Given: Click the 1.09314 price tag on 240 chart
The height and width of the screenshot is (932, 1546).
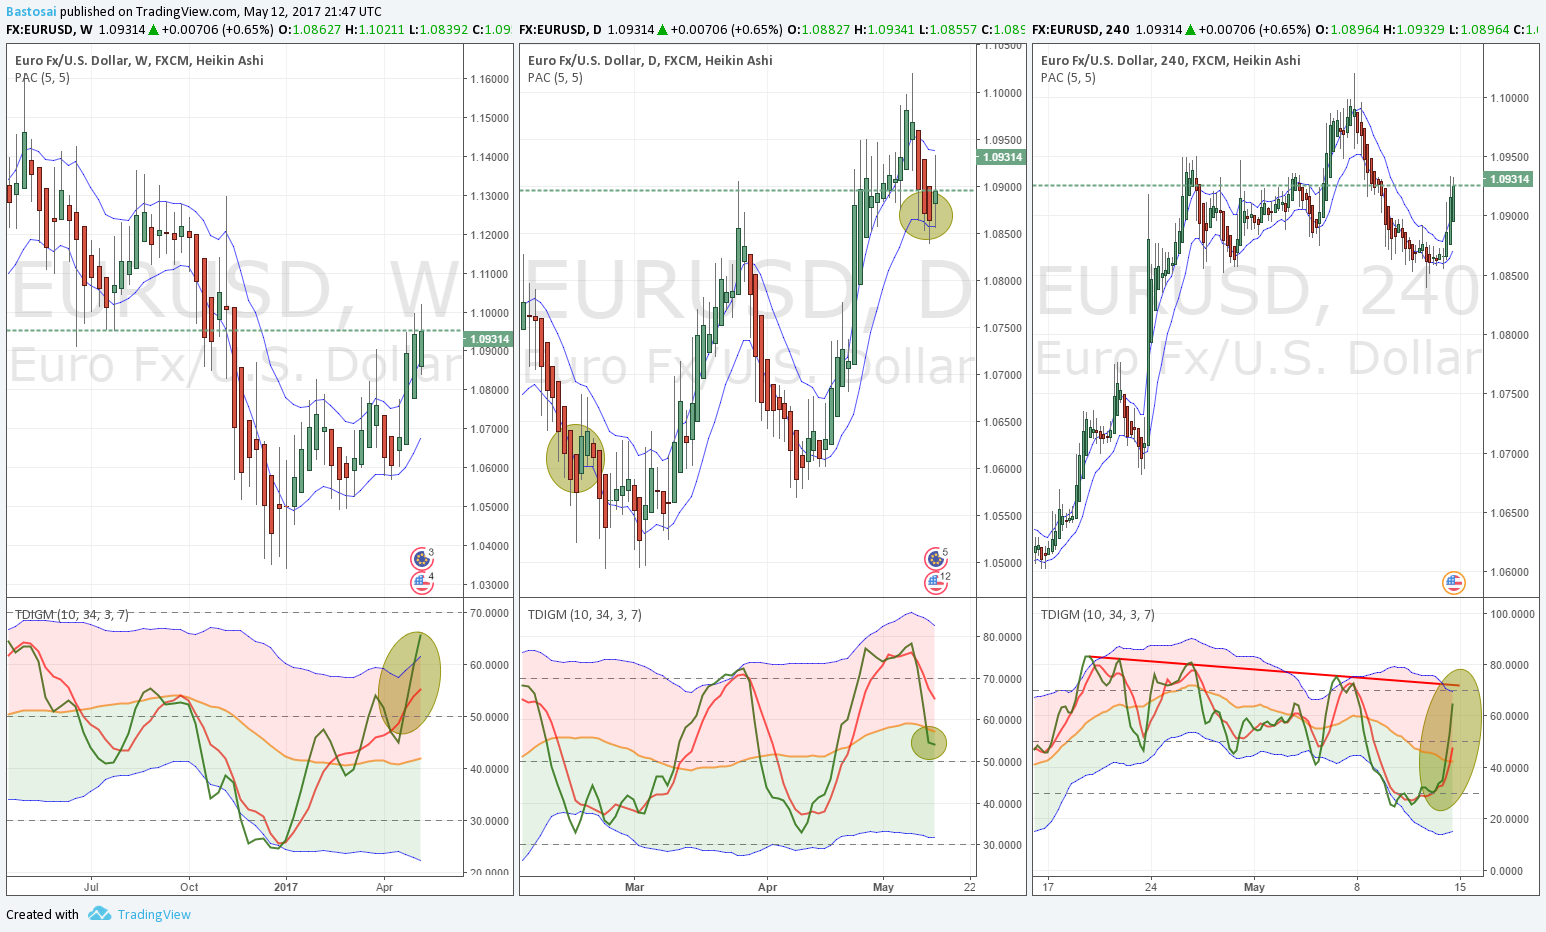Looking at the screenshot, I should (x=1510, y=179).
